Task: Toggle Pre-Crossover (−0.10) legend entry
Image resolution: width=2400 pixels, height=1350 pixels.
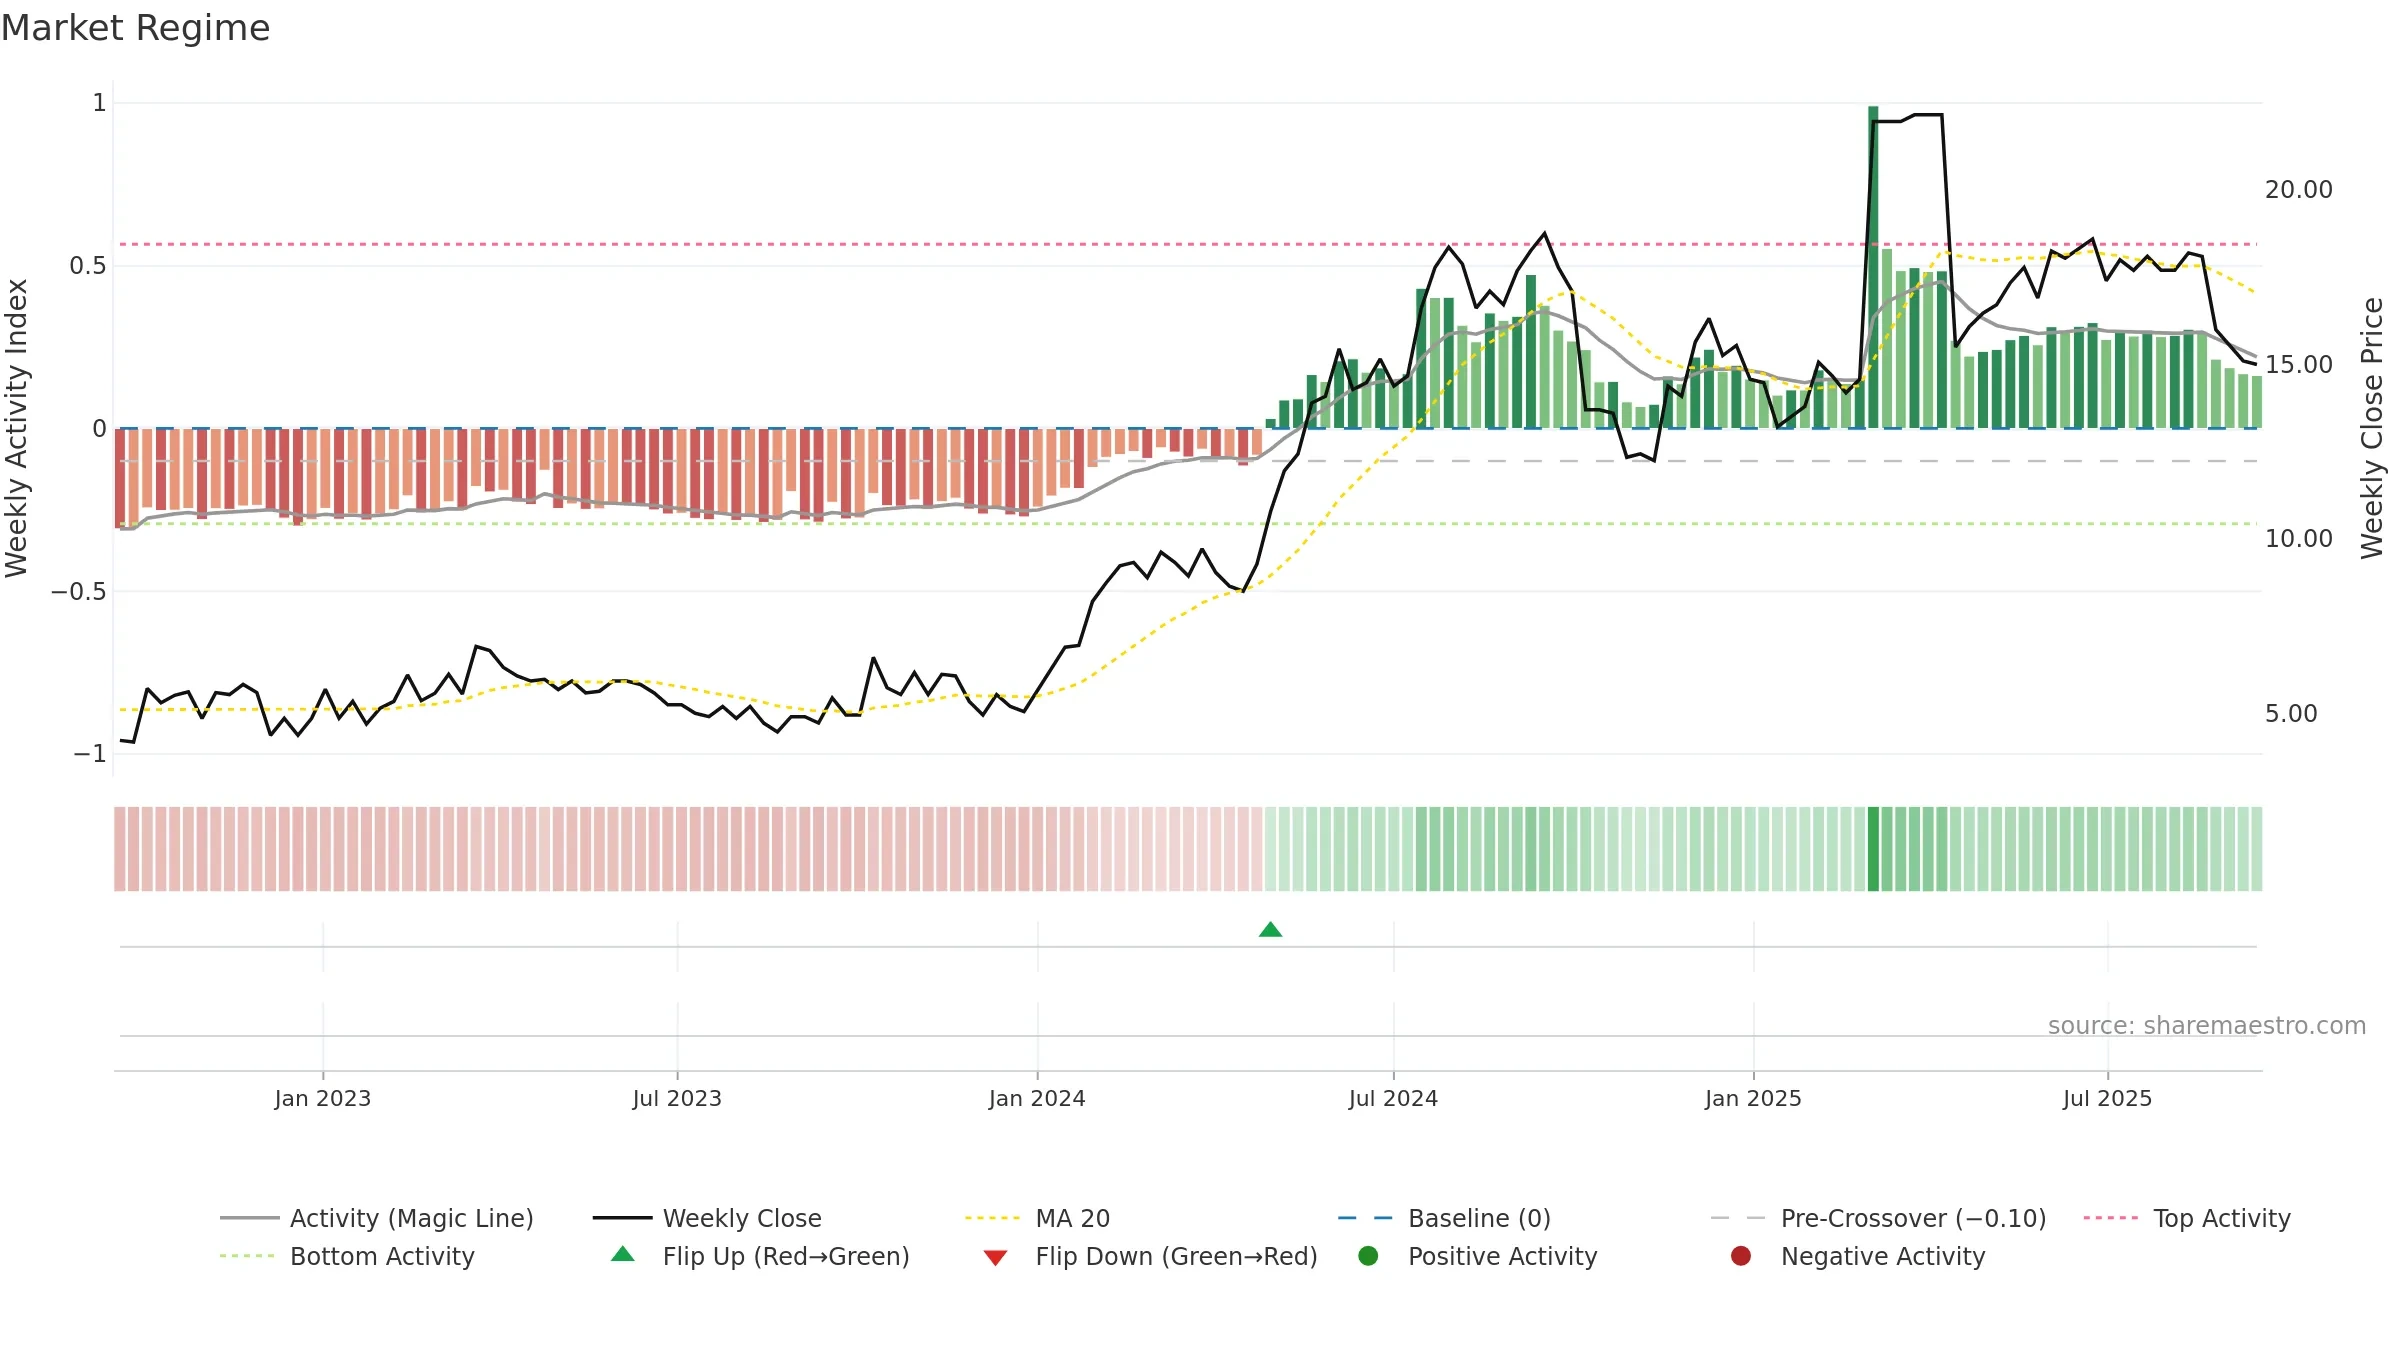Action: (x=1878, y=1218)
